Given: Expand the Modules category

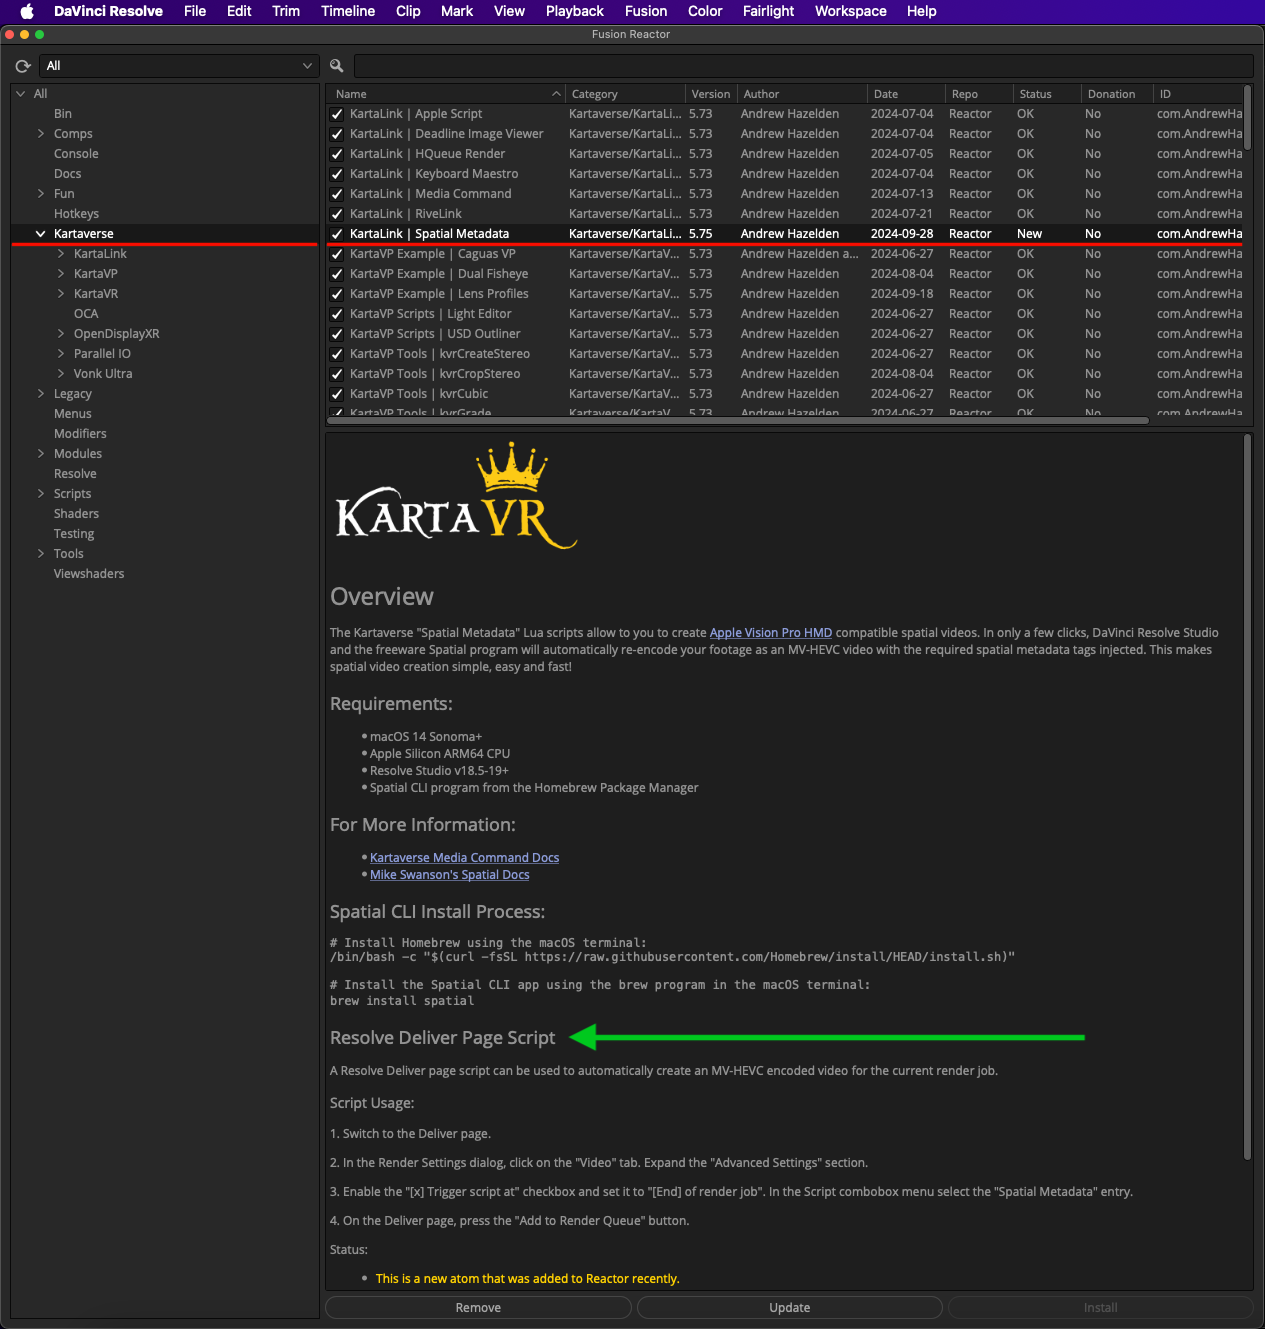Looking at the screenshot, I should (x=41, y=454).
